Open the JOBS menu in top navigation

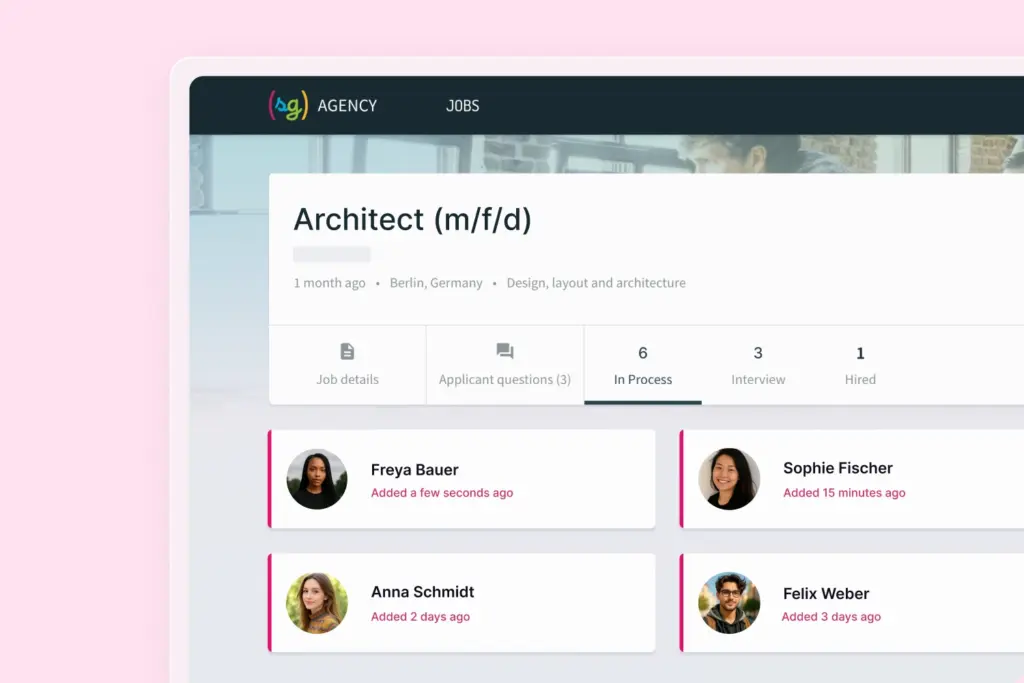coord(462,106)
